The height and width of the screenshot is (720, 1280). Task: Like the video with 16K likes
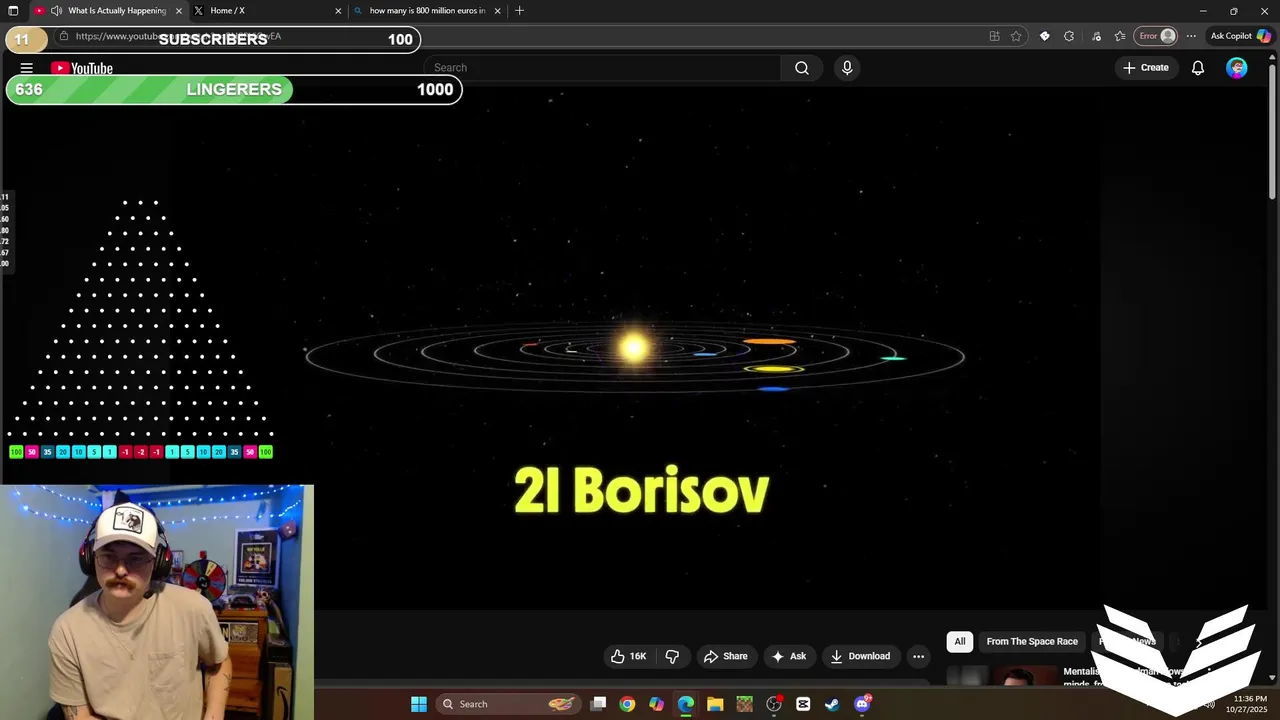point(628,656)
